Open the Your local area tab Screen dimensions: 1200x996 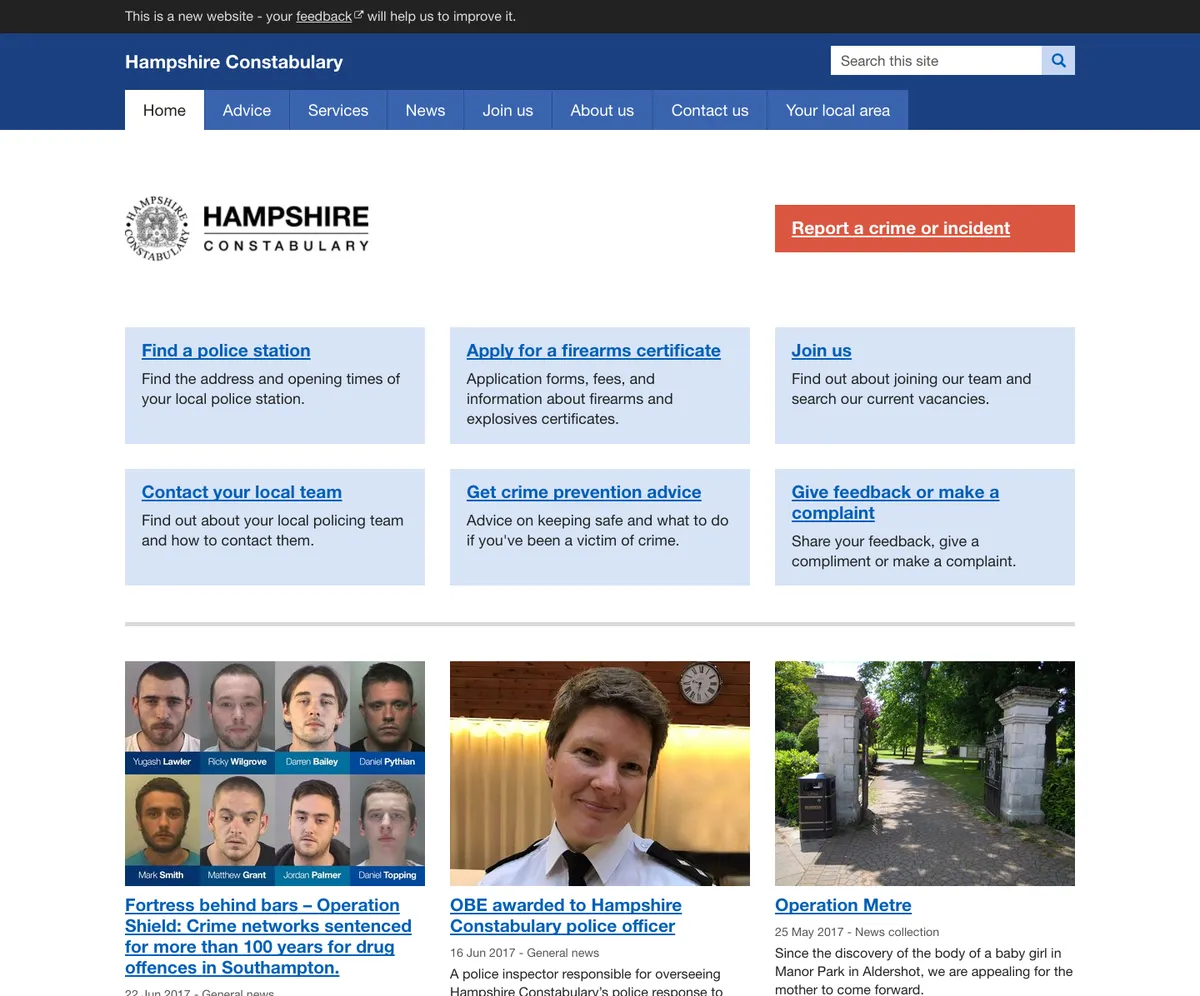tap(838, 110)
